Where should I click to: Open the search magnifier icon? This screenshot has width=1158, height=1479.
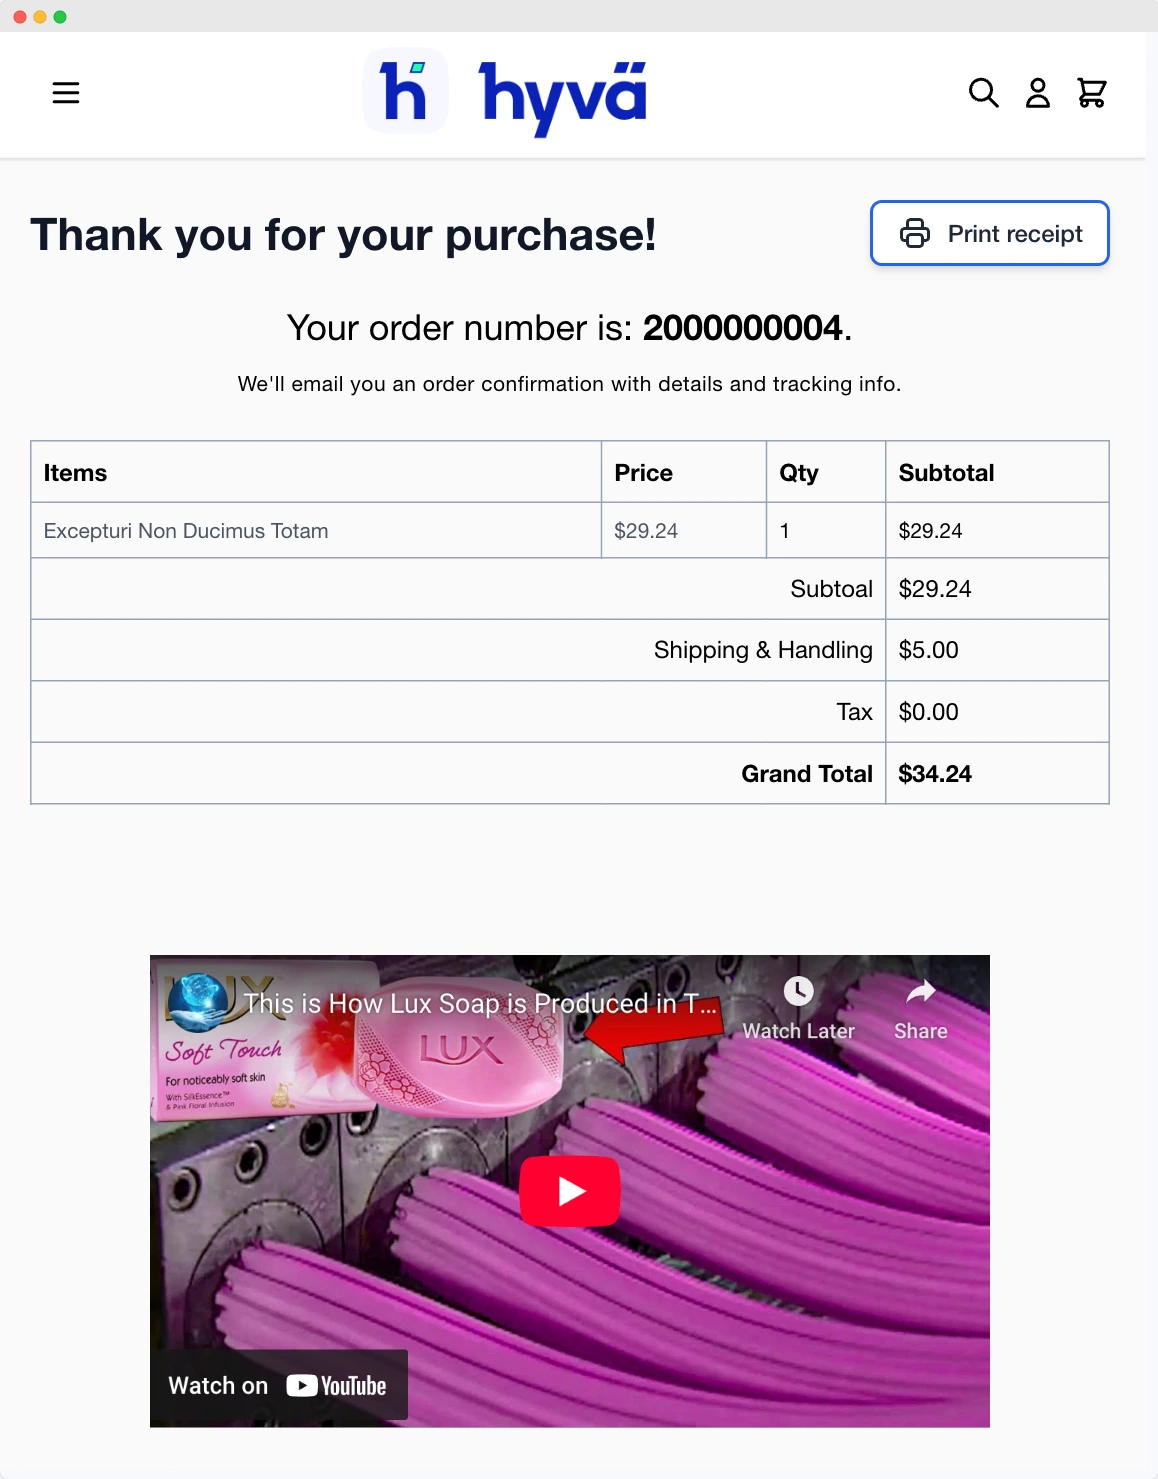click(x=984, y=93)
